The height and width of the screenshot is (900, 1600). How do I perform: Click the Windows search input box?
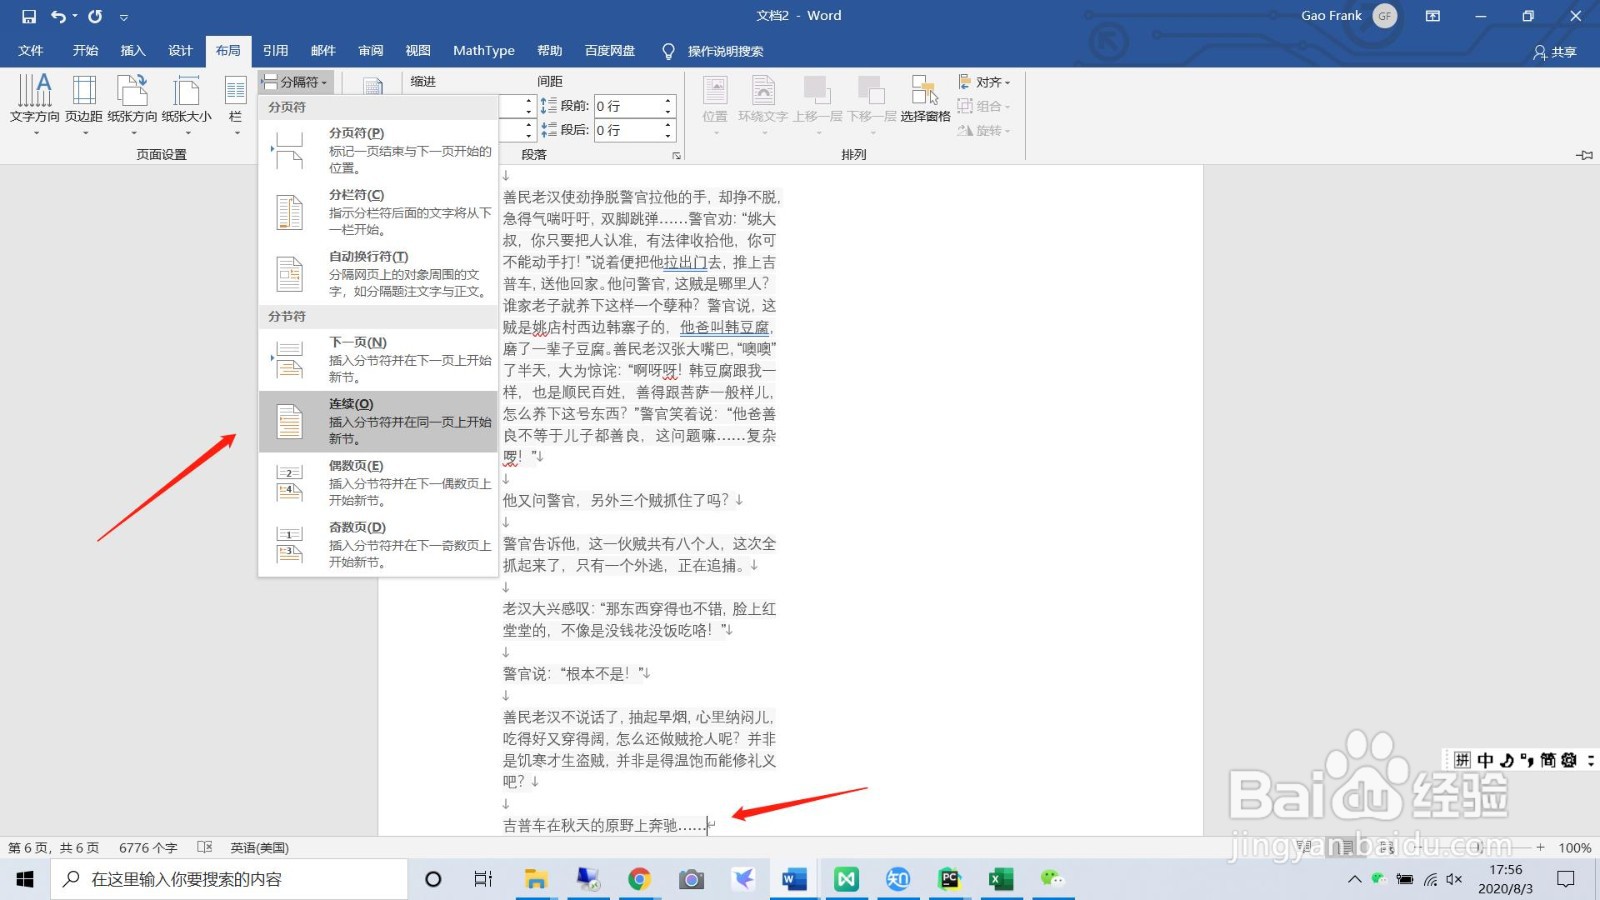pos(230,879)
